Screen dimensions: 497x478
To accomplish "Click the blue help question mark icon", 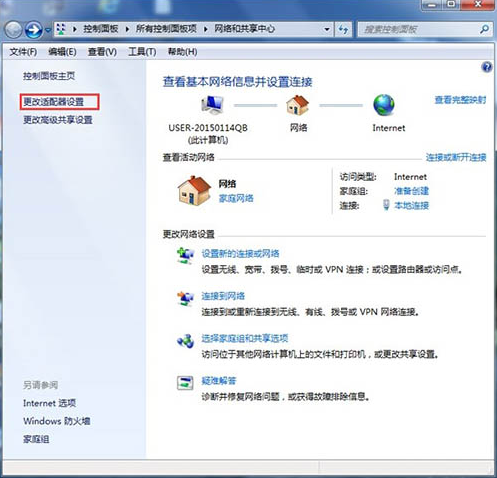I will click(x=486, y=67).
